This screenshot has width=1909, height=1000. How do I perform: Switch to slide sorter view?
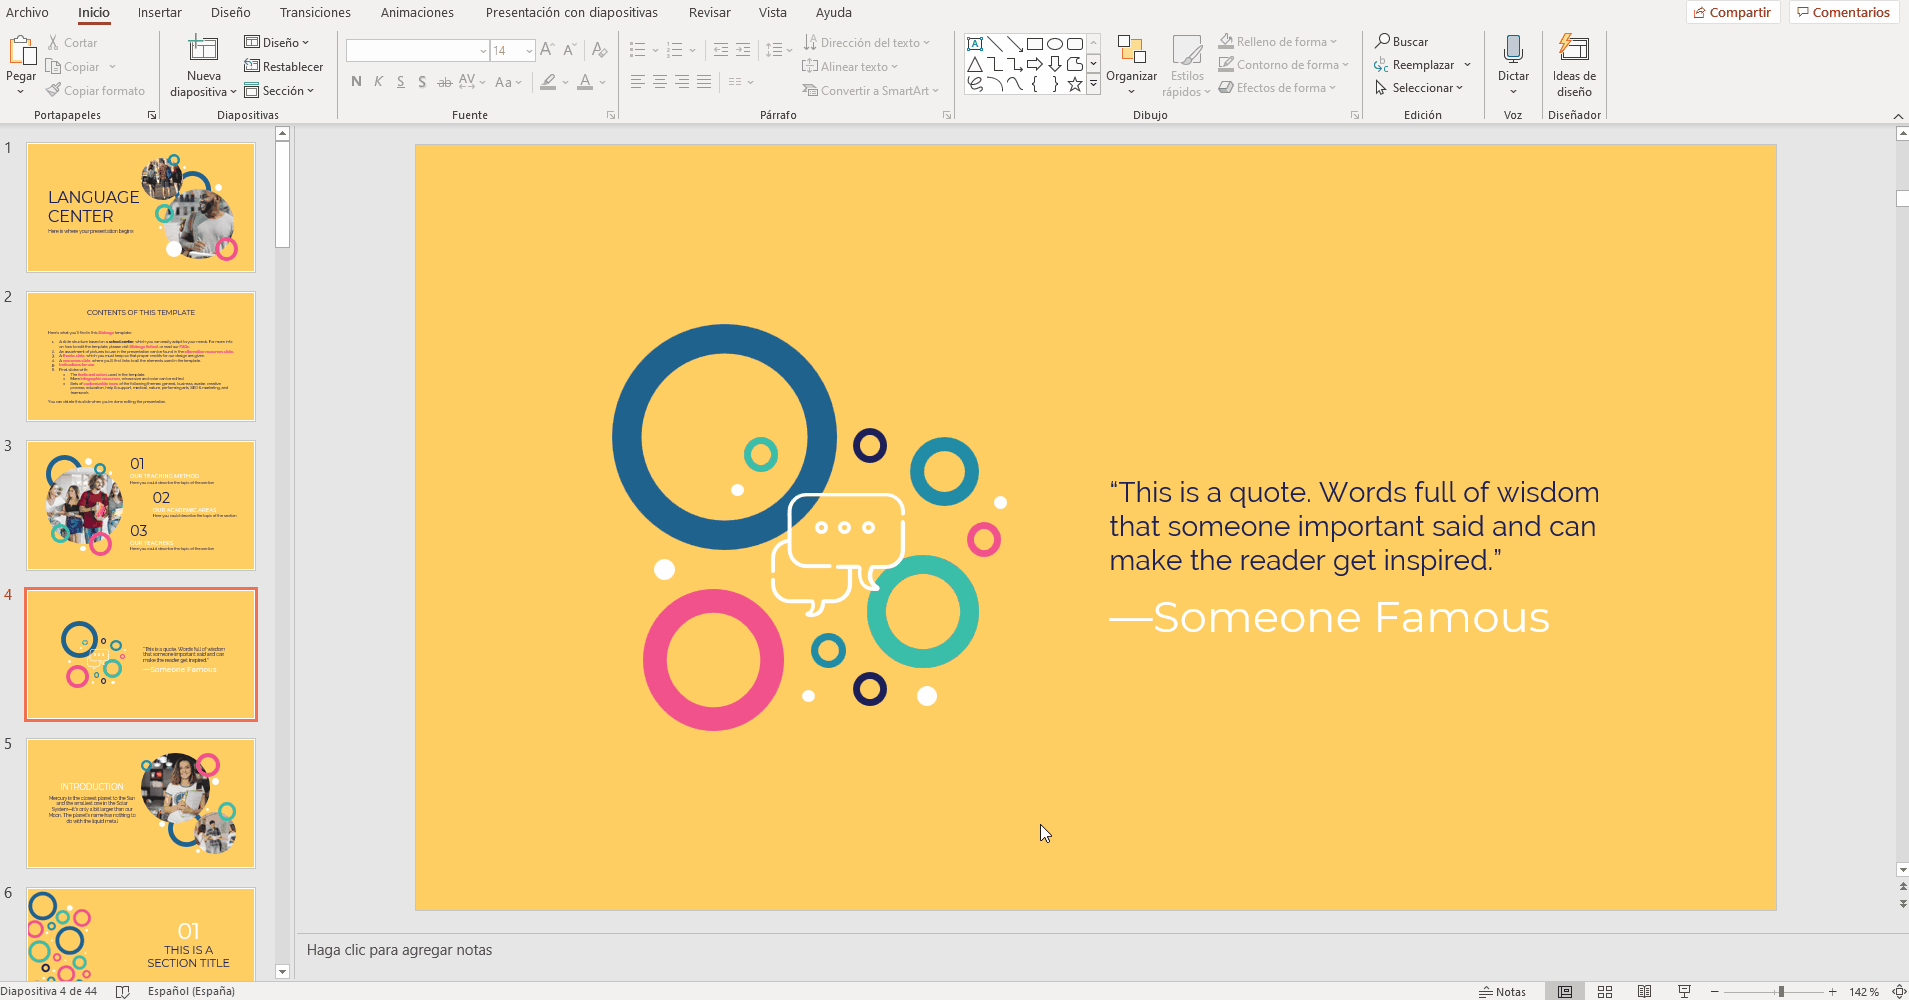(1605, 991)
